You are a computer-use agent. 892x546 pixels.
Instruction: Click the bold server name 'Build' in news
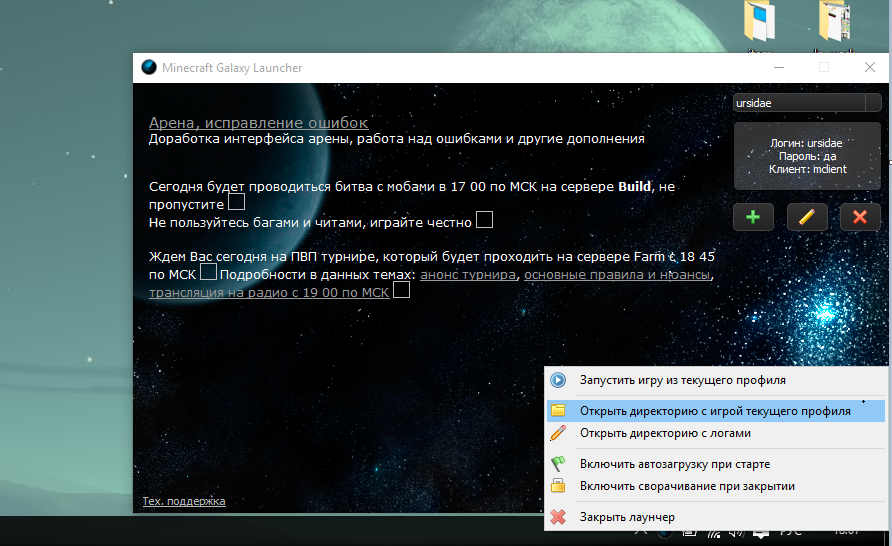pos(634,187)
